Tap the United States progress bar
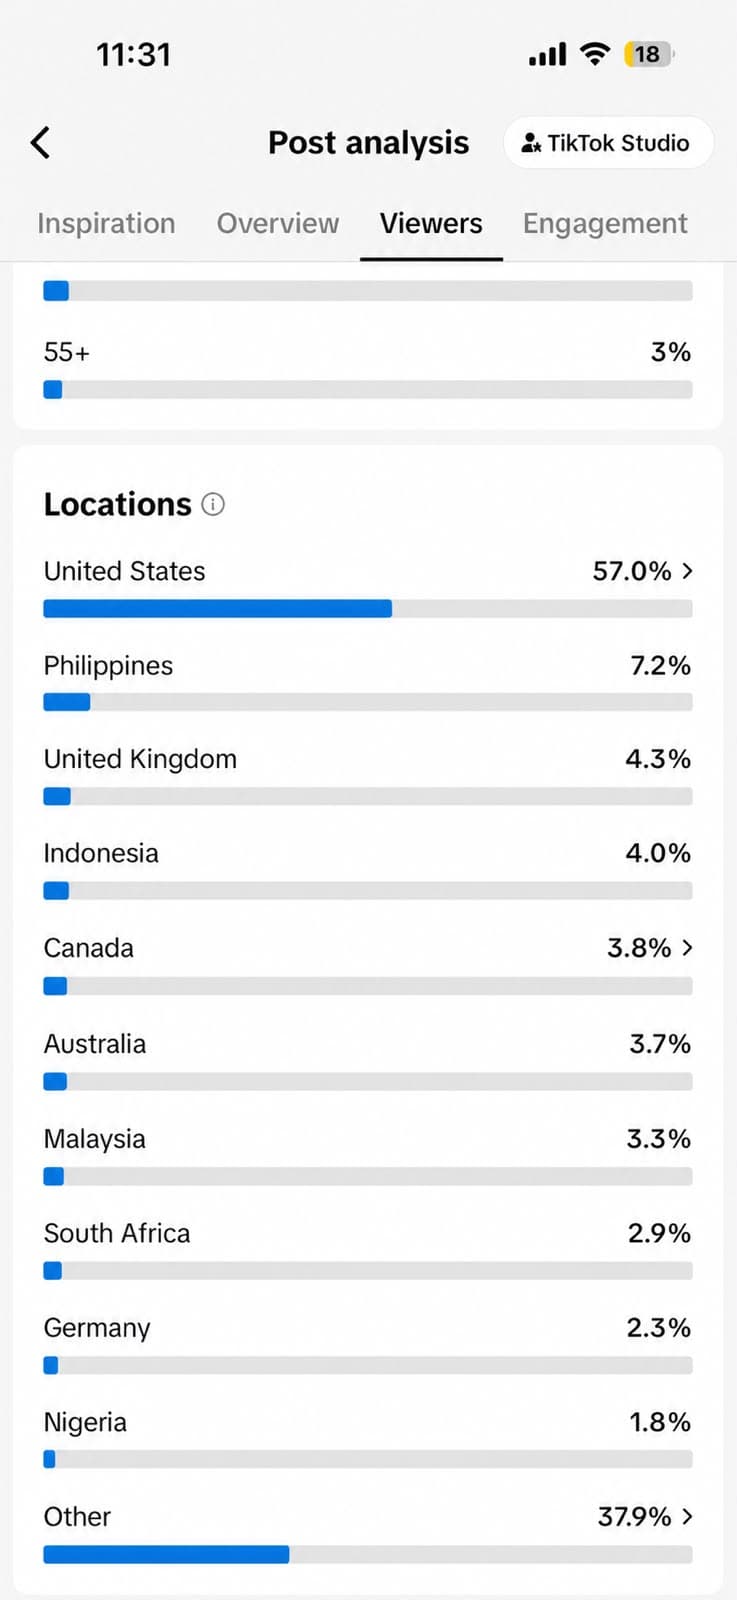The height and width of the screenshot is (1600, 737). point(368,609)
